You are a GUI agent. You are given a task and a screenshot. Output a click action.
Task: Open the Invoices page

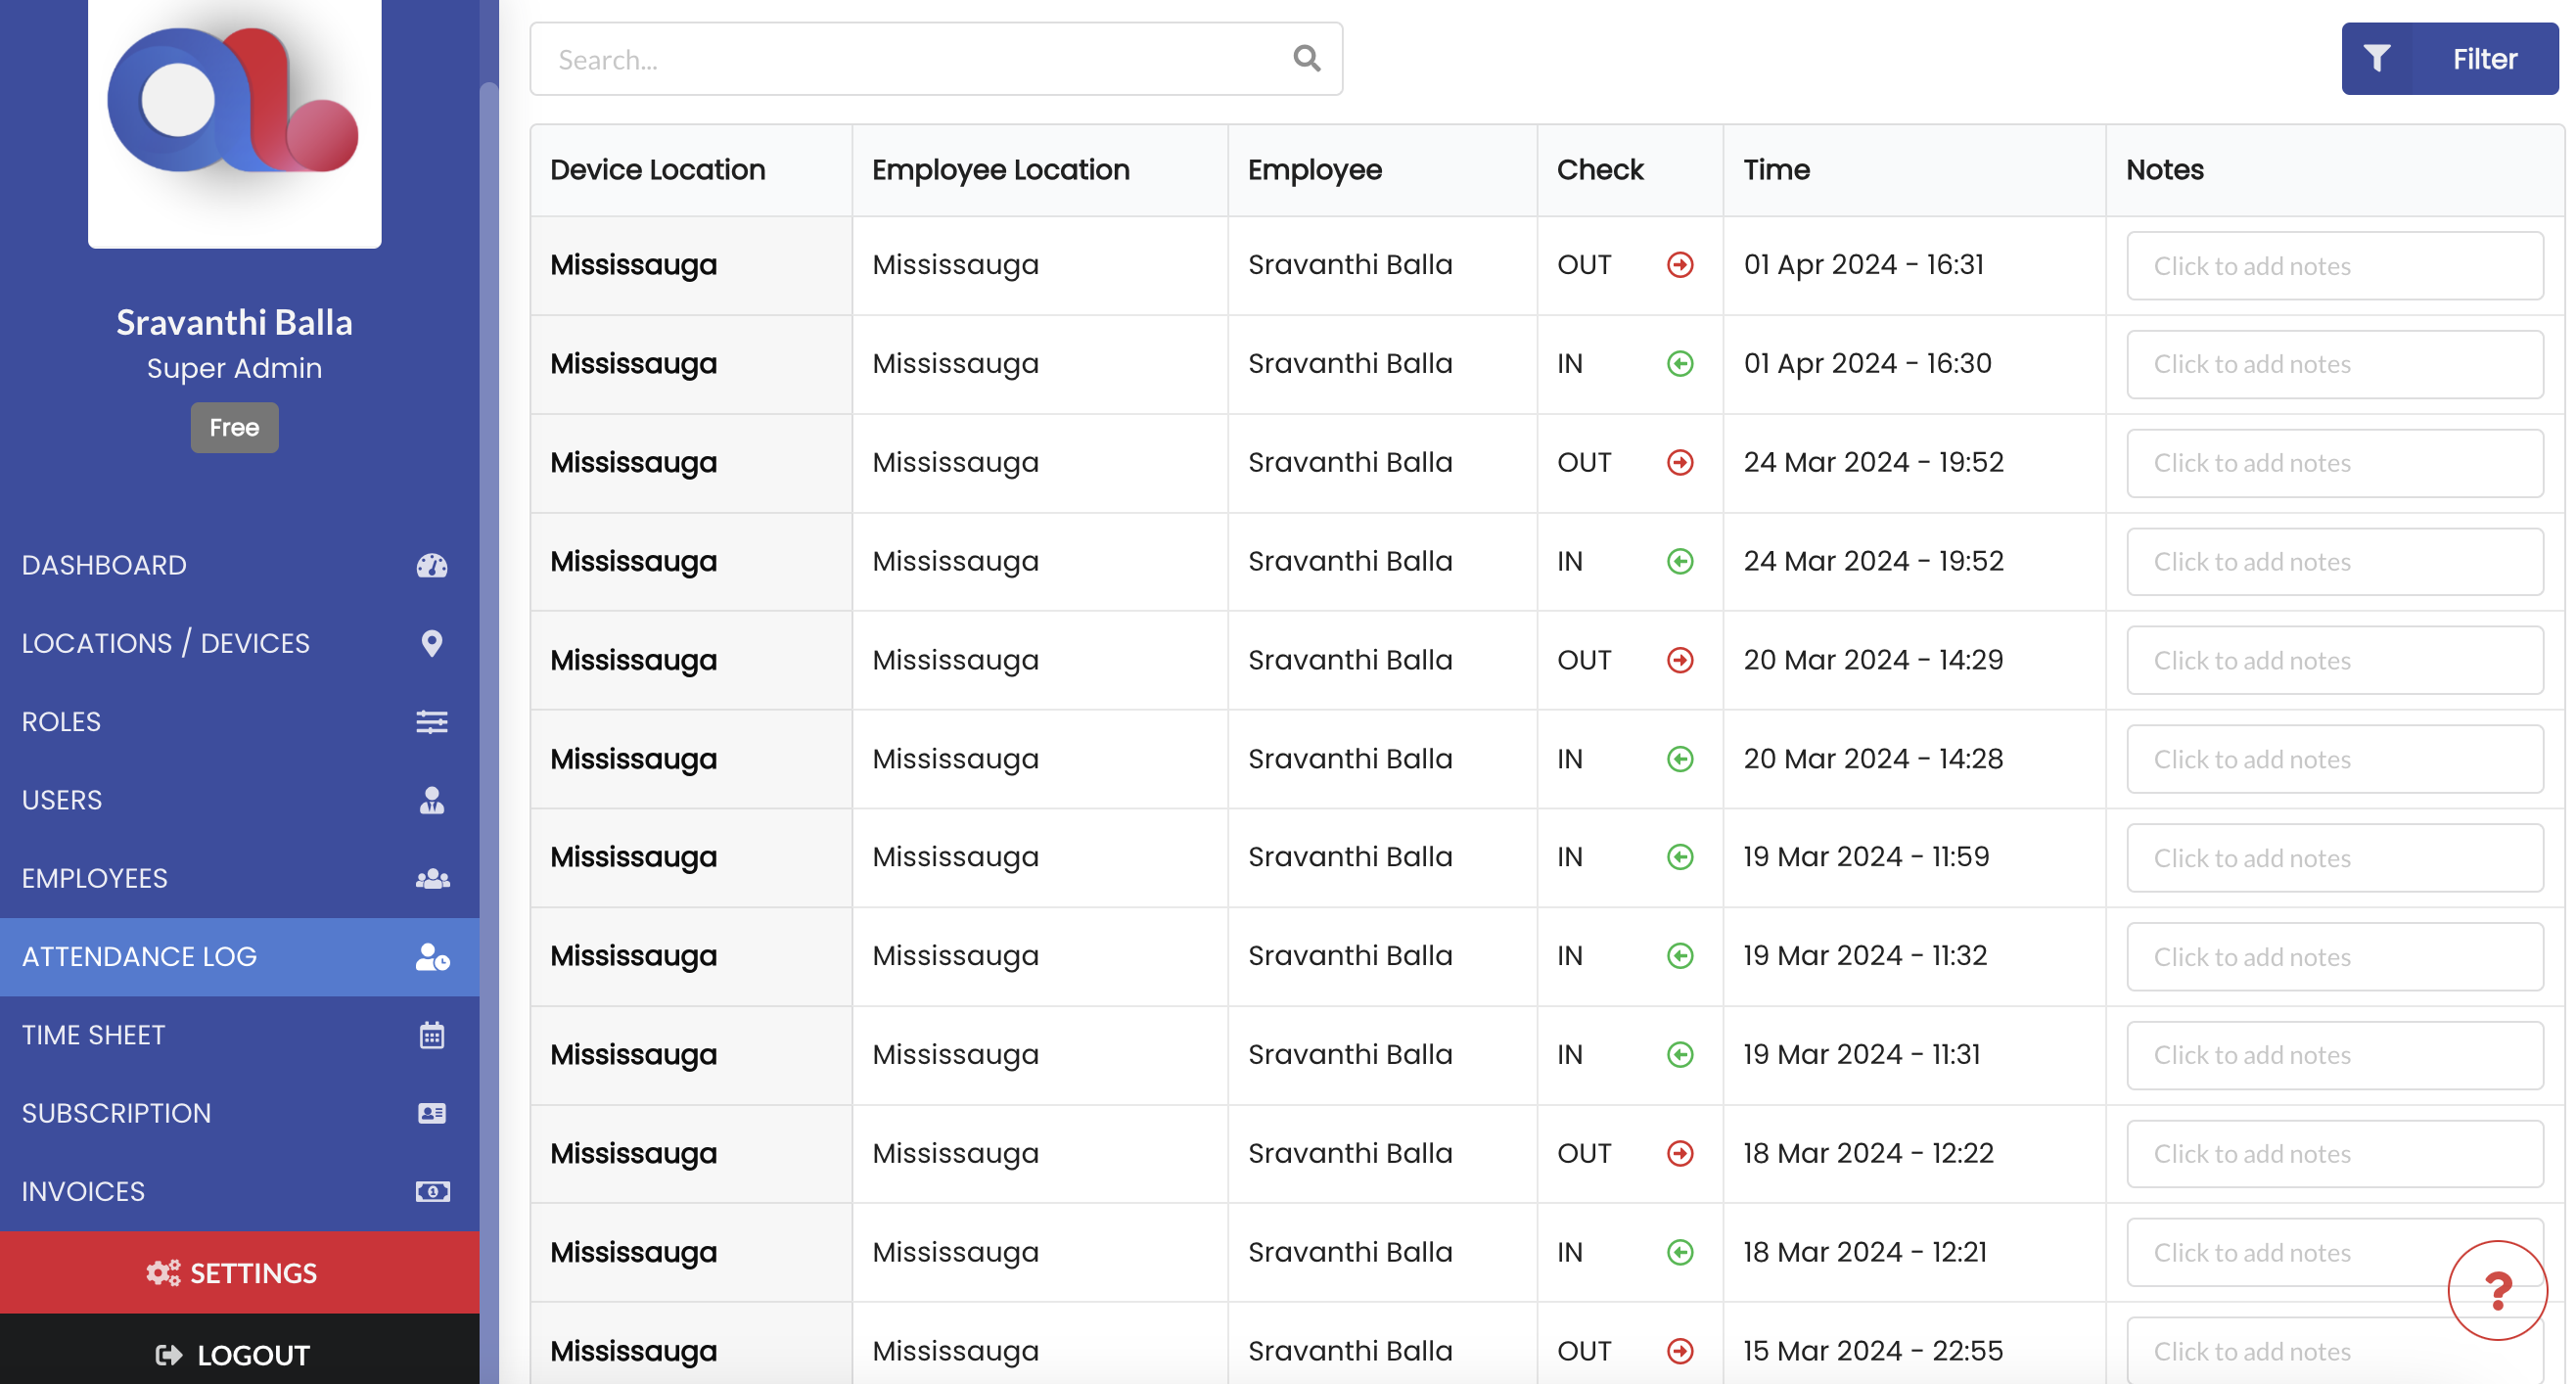click(240, 1191)
